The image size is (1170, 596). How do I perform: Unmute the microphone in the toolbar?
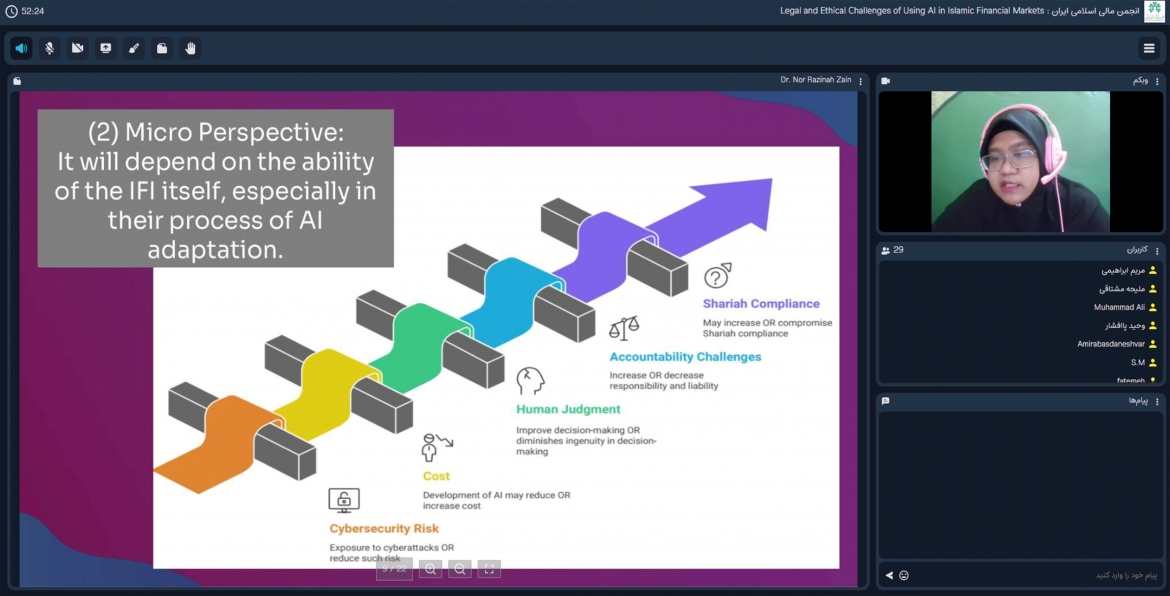click(49, 48)
